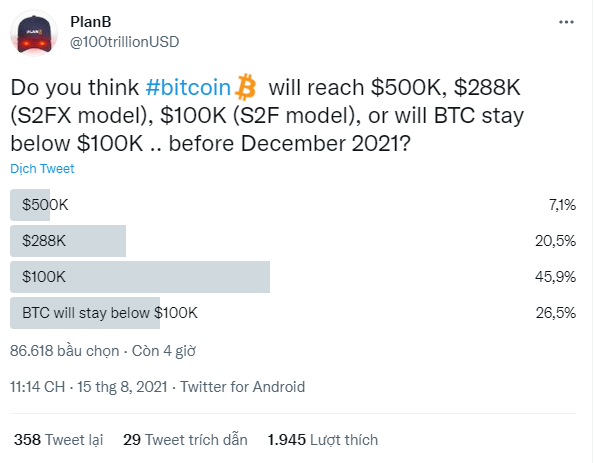View the 29 Tweet trích dẫn quotes

(x=185, y=440)
